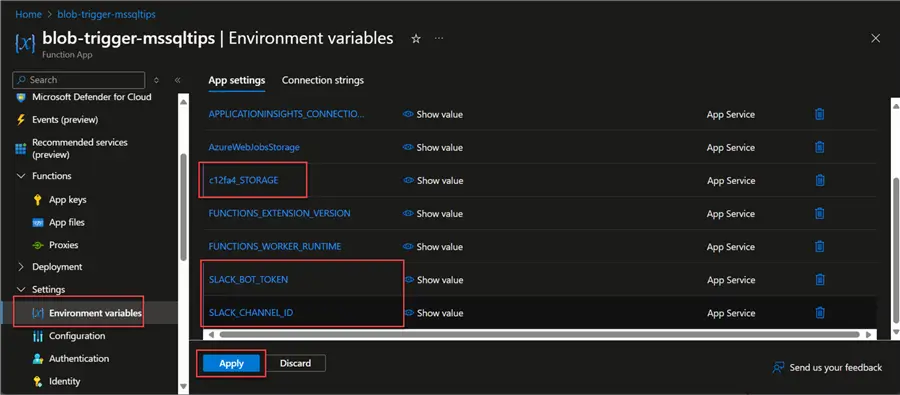This screenshot has height=395, width=900.
Task: Open FUNCTIONS_WORKER_RUNTIME setting link
Action: 275,247
